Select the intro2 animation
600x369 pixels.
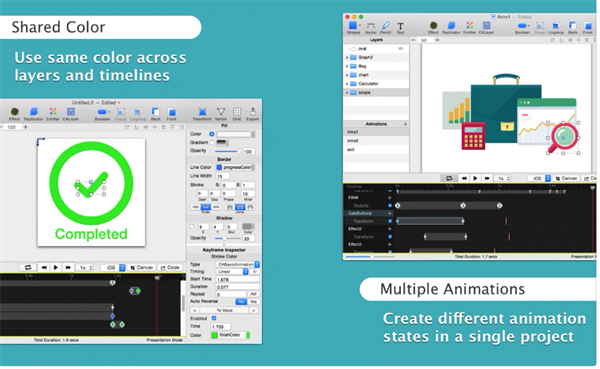click(376, 141)
